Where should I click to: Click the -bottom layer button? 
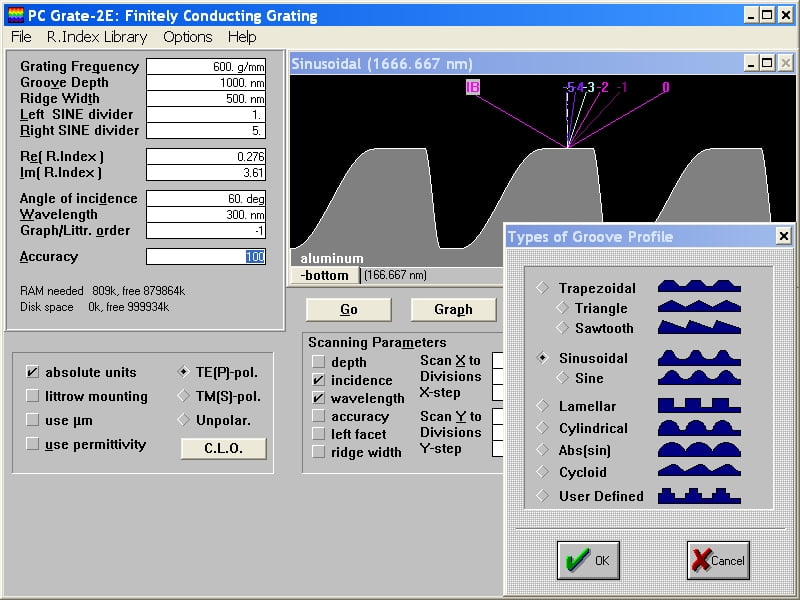tap(324, 276)
